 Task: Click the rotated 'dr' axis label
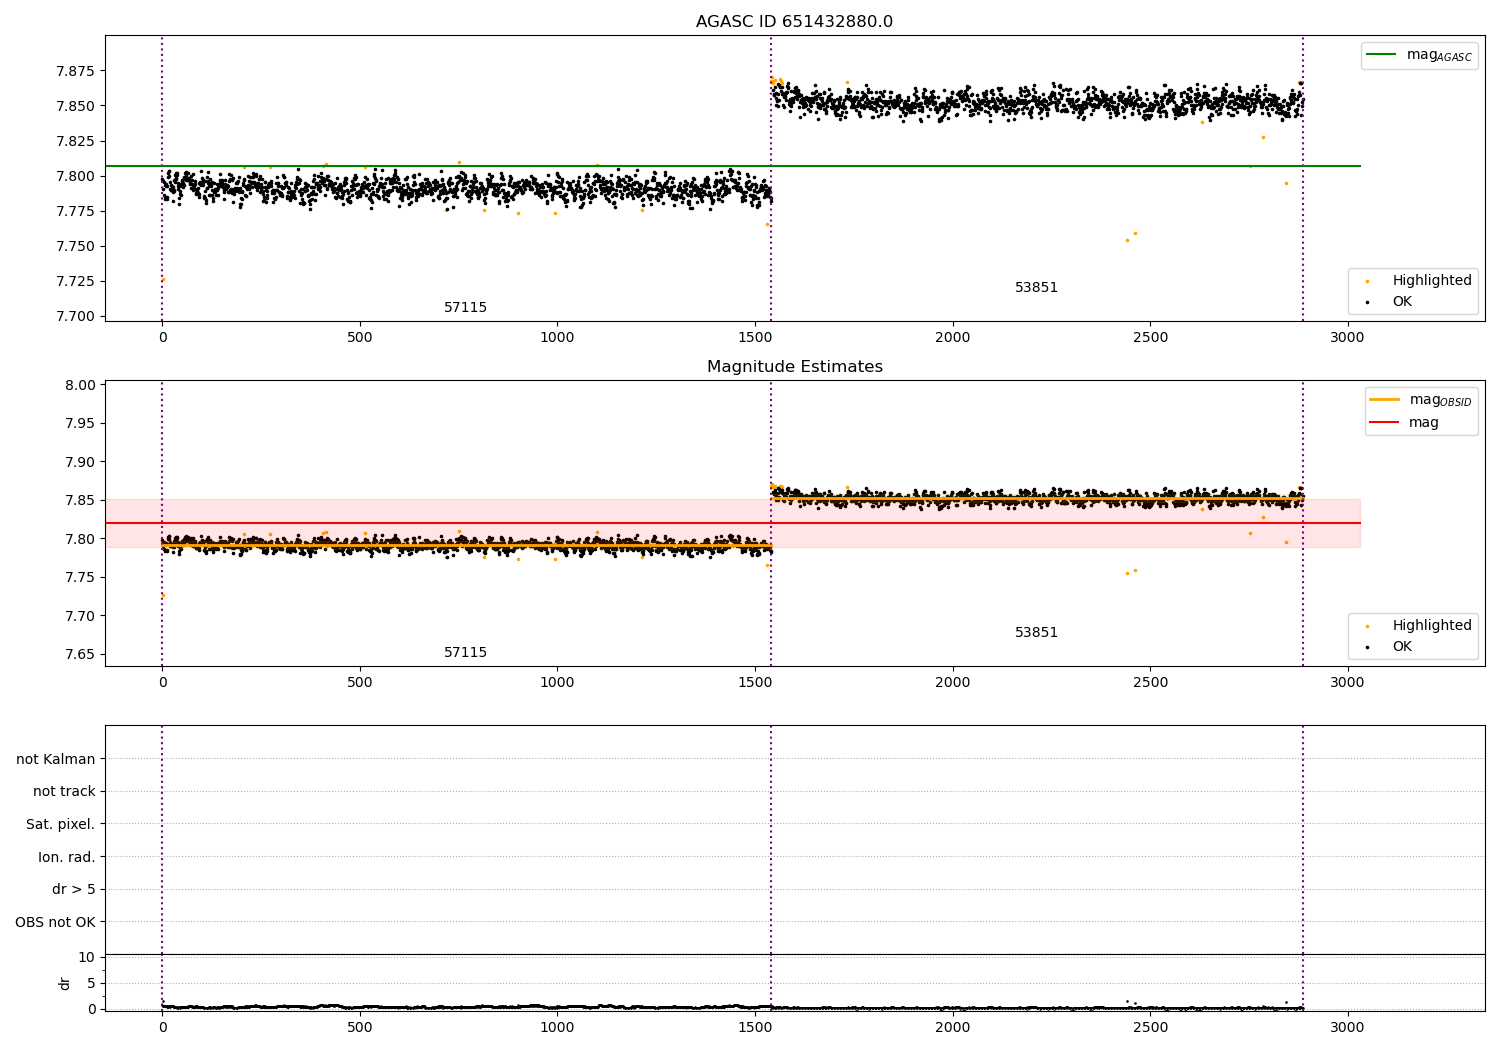(x=65, y=983)
